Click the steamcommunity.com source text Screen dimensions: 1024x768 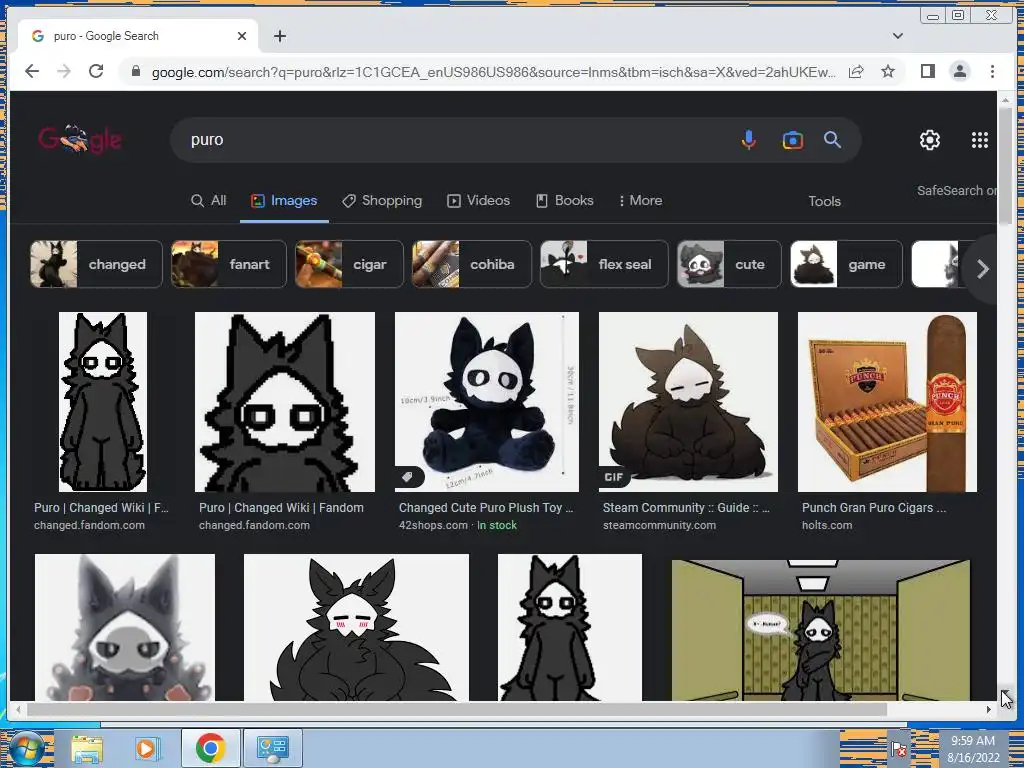pos(659,525)
